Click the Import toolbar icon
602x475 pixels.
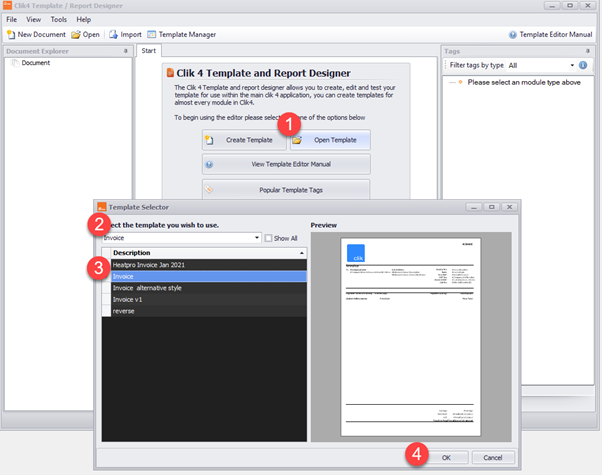[x=113, y=34]
